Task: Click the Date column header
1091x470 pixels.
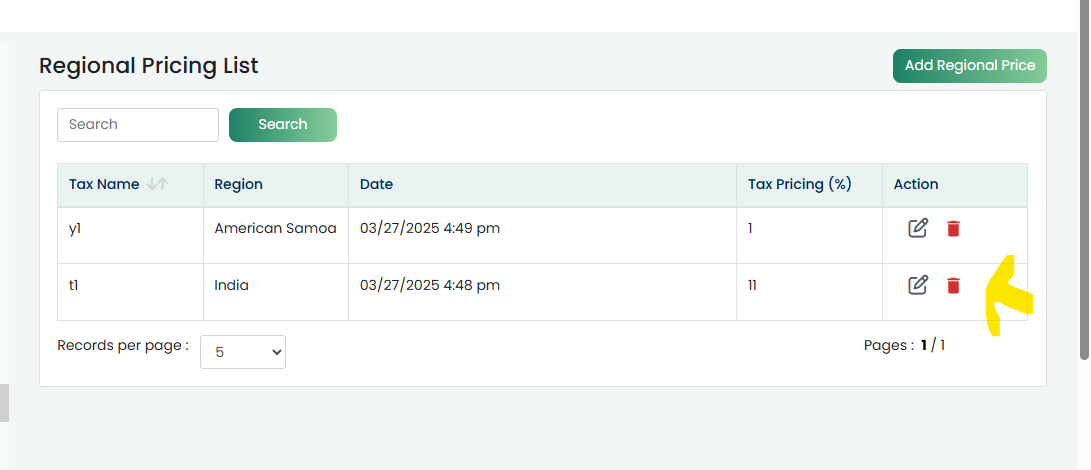Action: 376,185
